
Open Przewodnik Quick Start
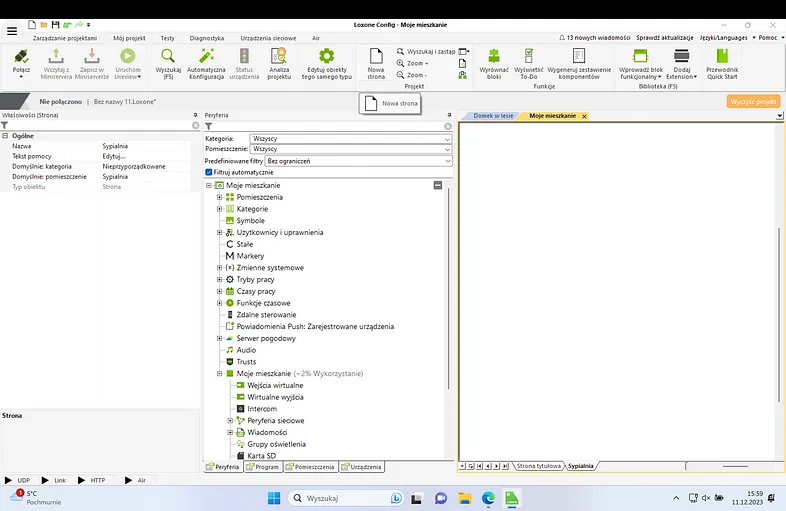pyautogui.click(x=722, y=64)
